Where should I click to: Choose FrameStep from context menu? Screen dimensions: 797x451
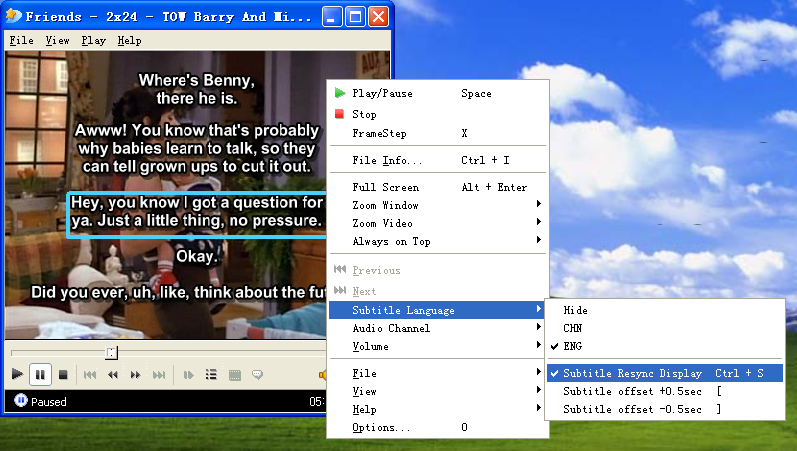(x=438, y=133)
